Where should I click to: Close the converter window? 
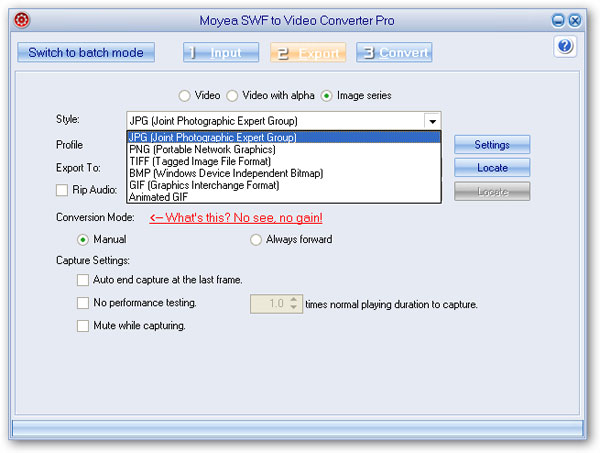coord(575,20)
